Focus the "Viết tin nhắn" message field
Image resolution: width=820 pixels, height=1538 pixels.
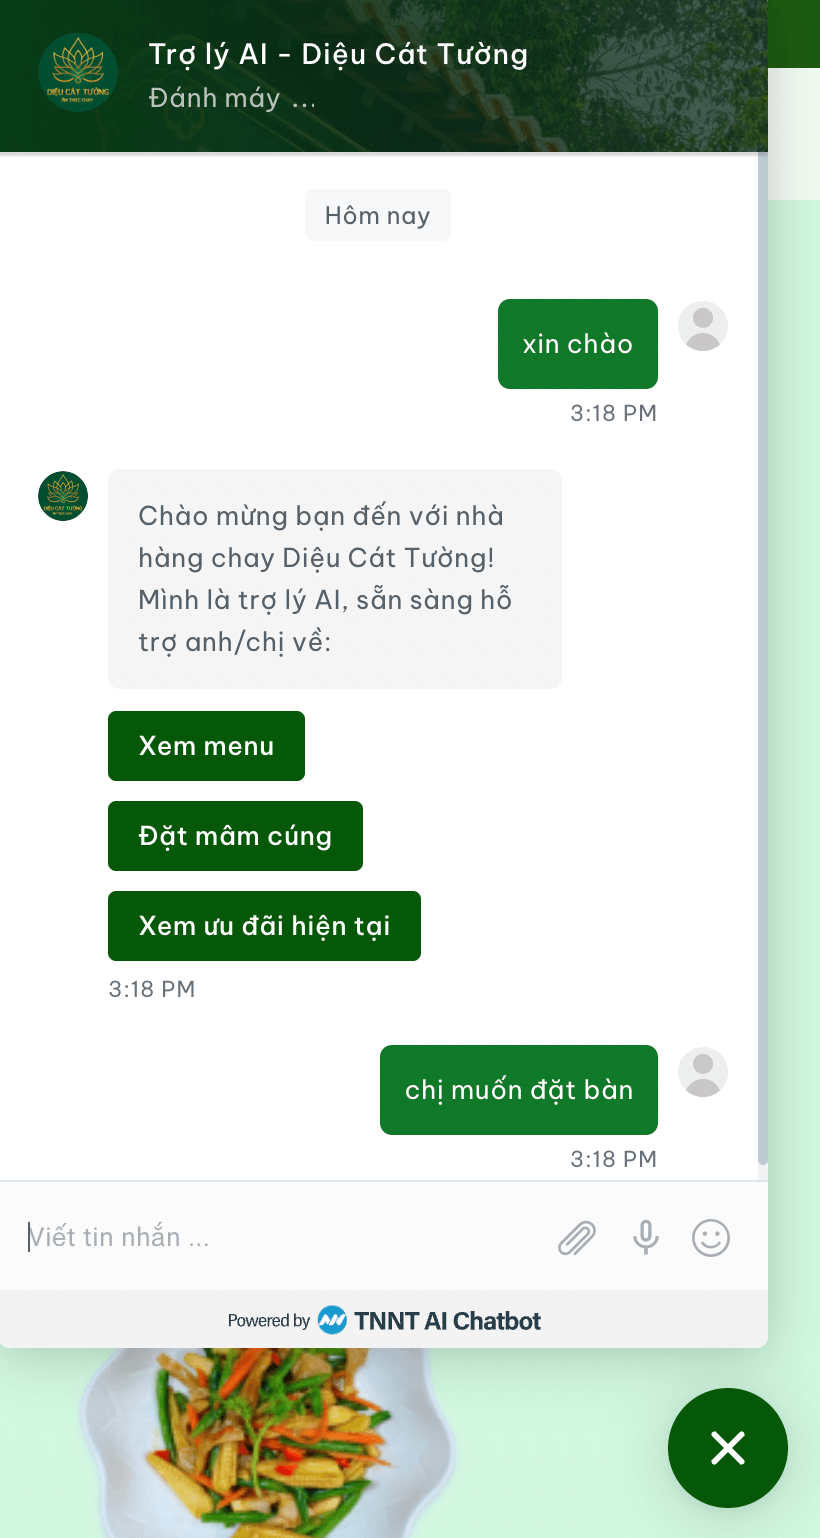280,1238
